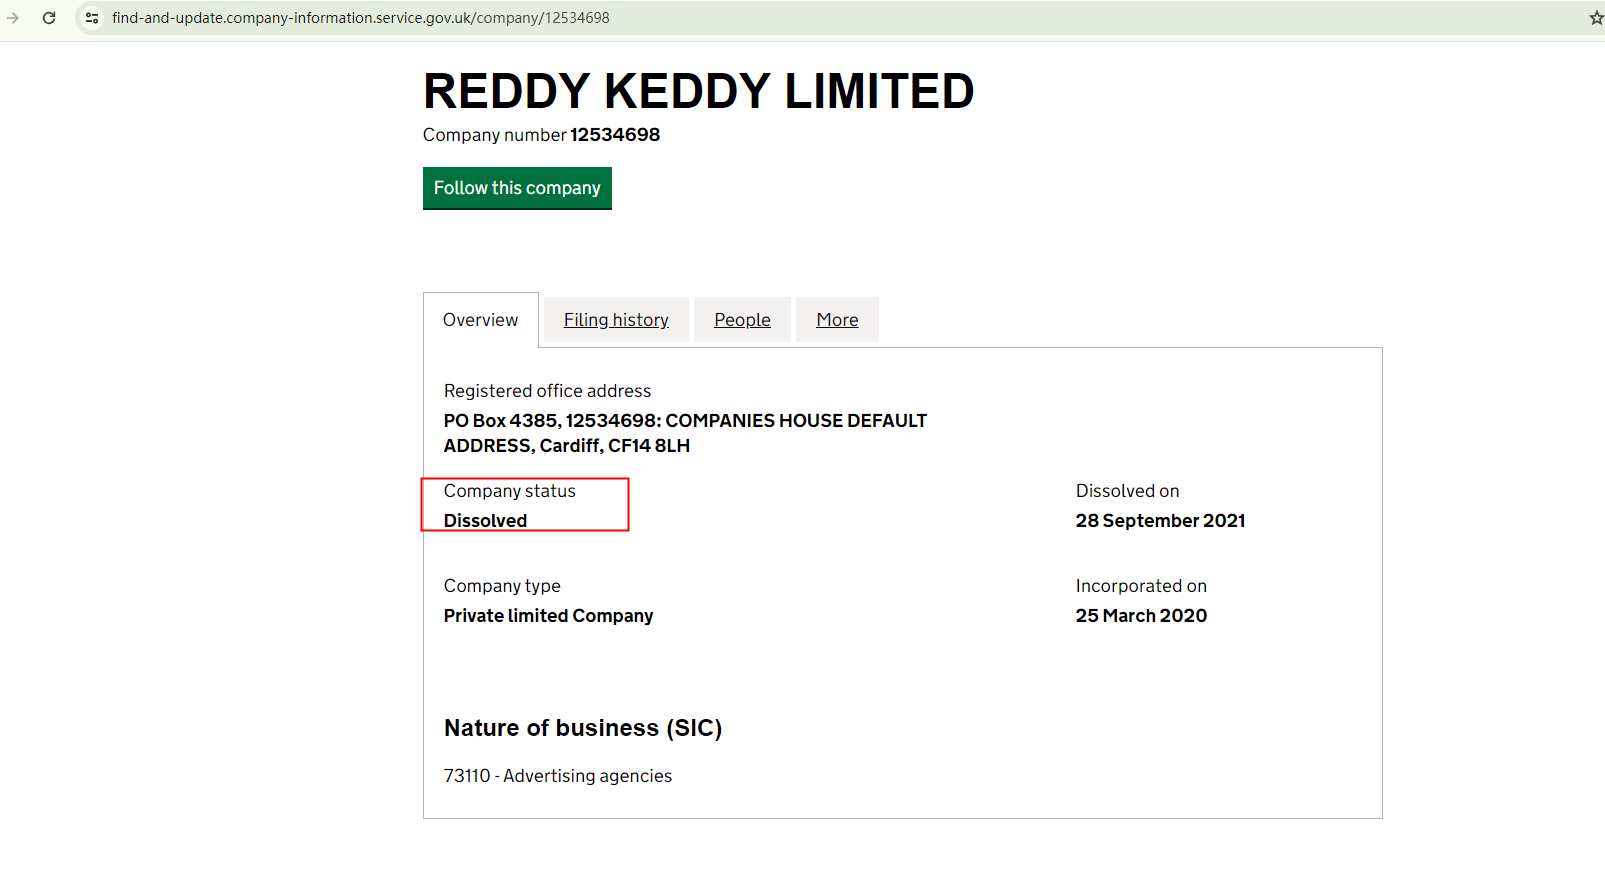Viewport: 1605px width, 882px height.
Task: Open the More tab
Action: pos(837,320)
